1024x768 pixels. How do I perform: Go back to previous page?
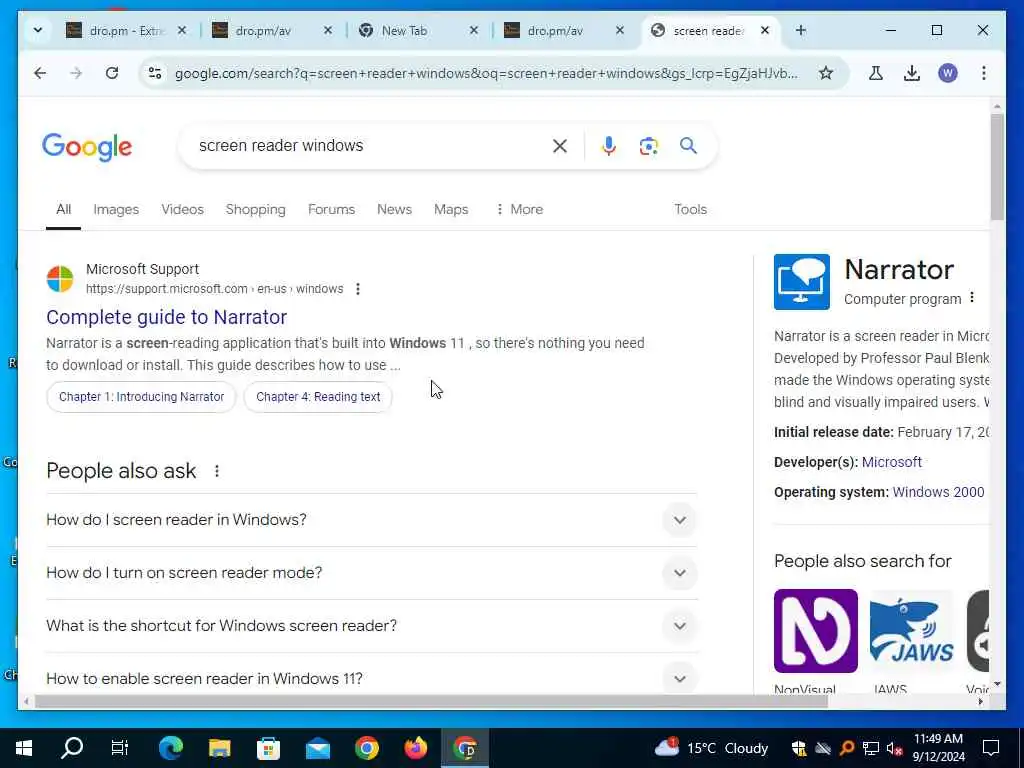coord(40,73)
